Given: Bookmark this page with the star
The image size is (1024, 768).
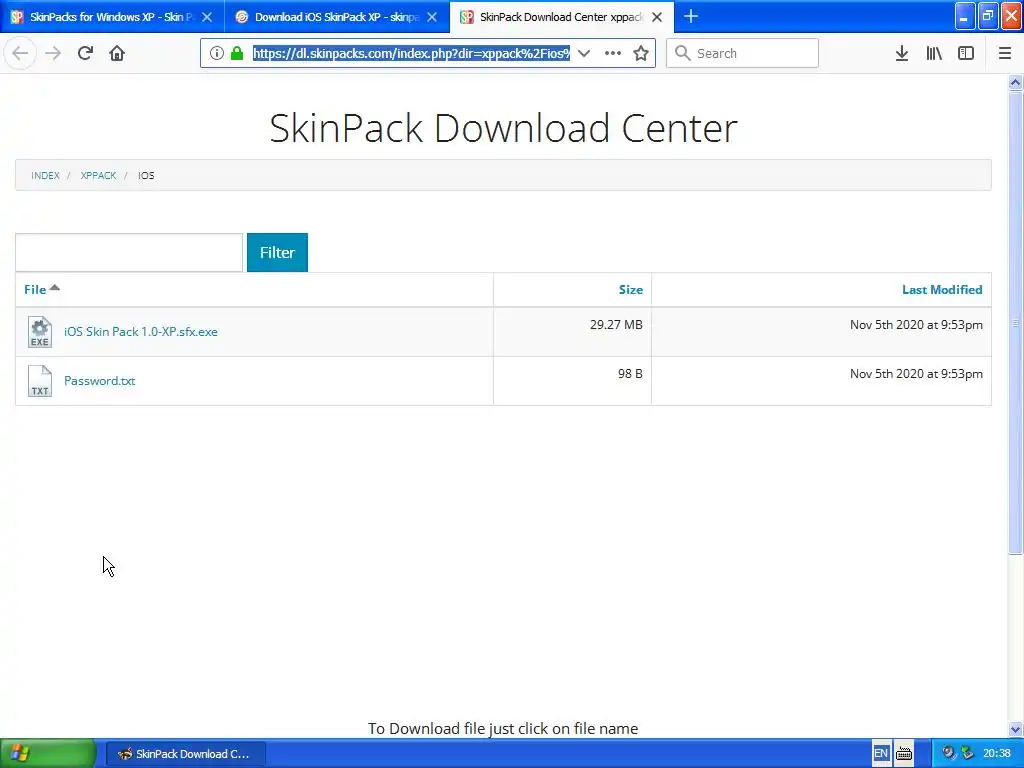Looking at the screenshot, I should coord(641,54).
